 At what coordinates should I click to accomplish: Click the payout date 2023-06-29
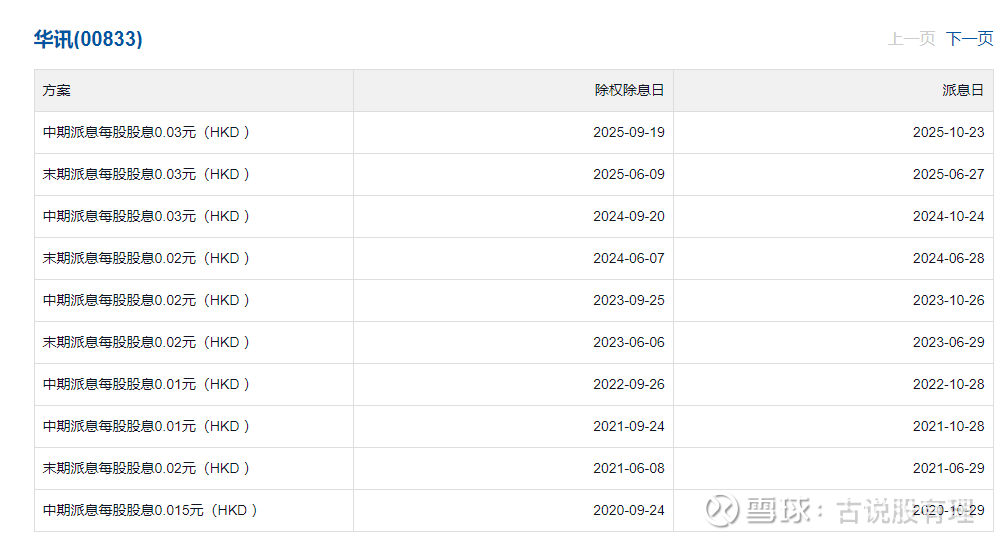coord(948,342)
